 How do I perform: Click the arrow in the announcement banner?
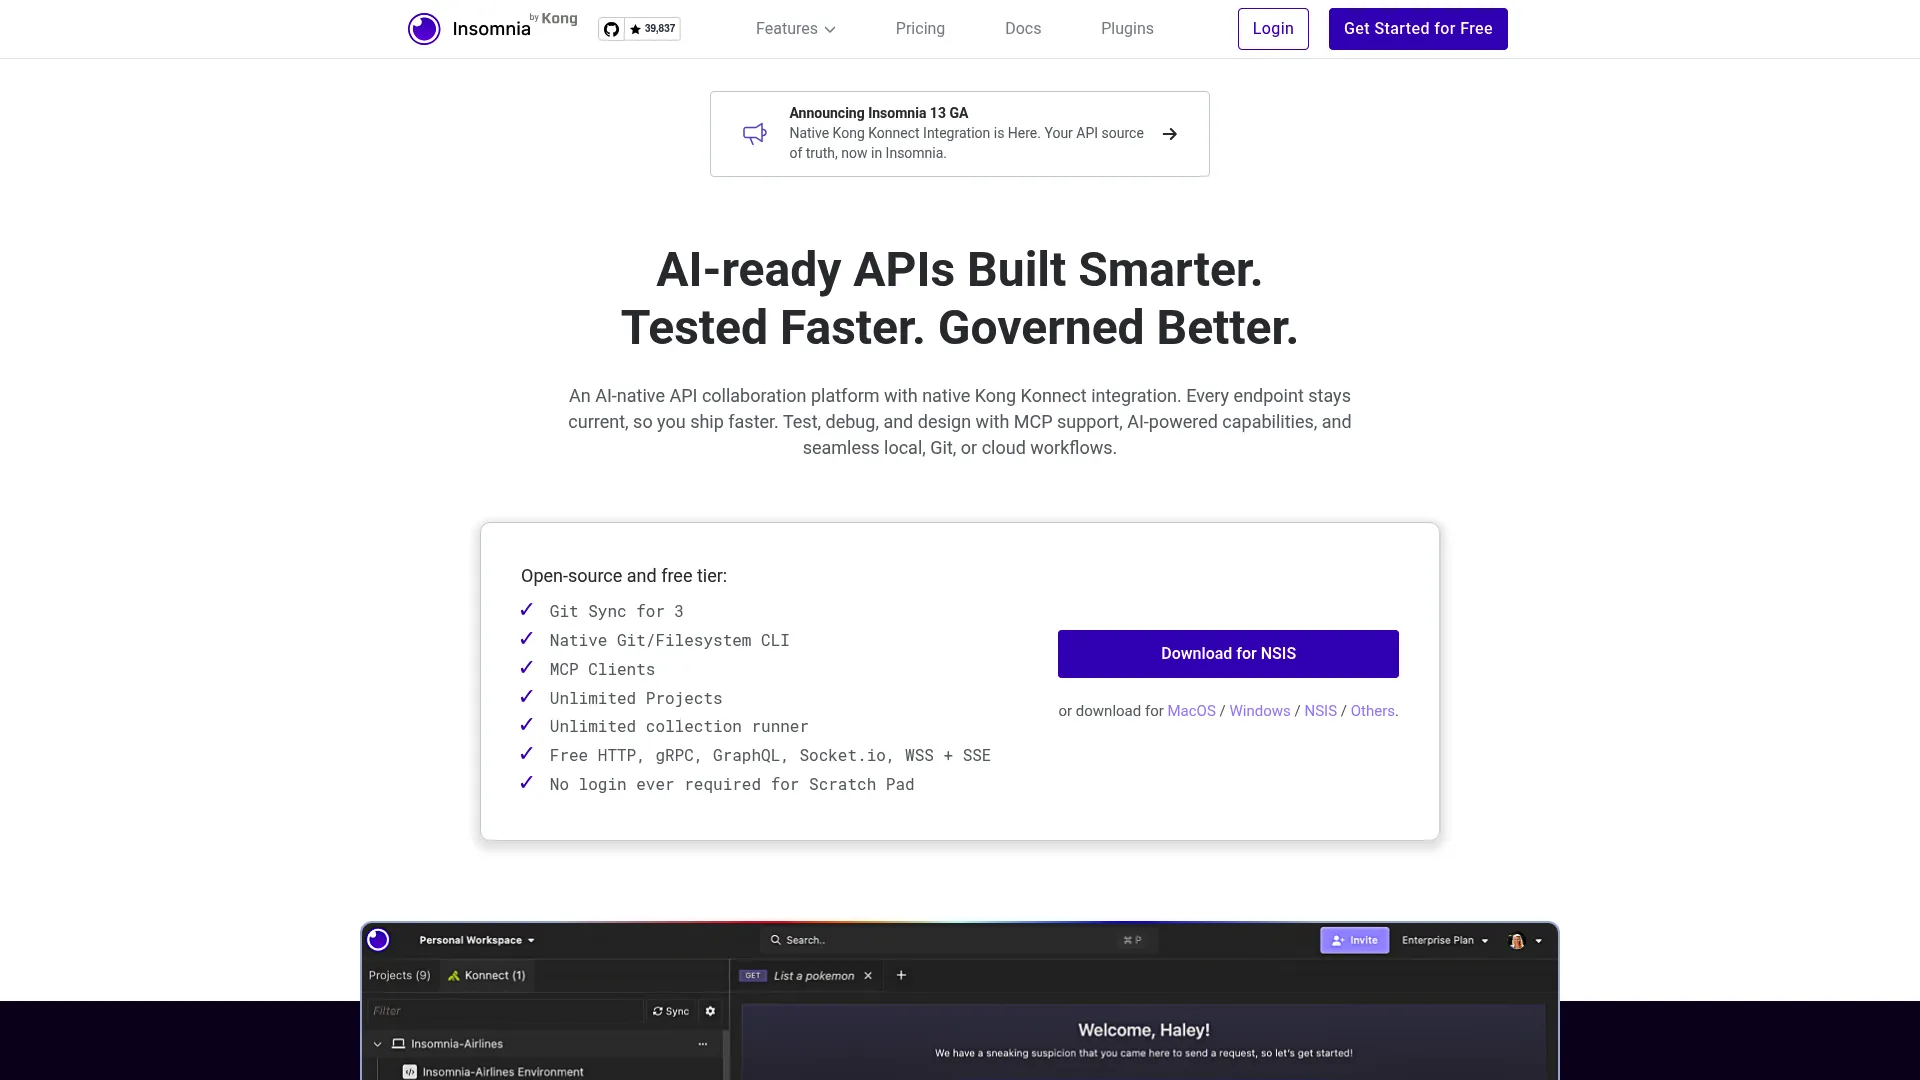pos(1170,134)
